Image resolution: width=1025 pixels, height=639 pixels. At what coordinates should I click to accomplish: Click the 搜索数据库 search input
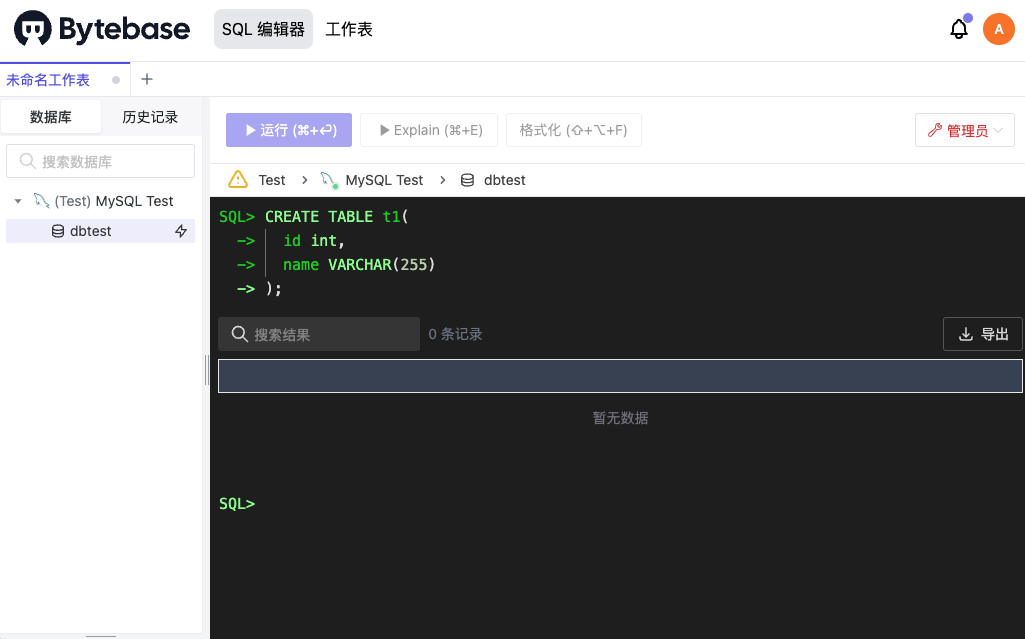click(x=100, y=161)
